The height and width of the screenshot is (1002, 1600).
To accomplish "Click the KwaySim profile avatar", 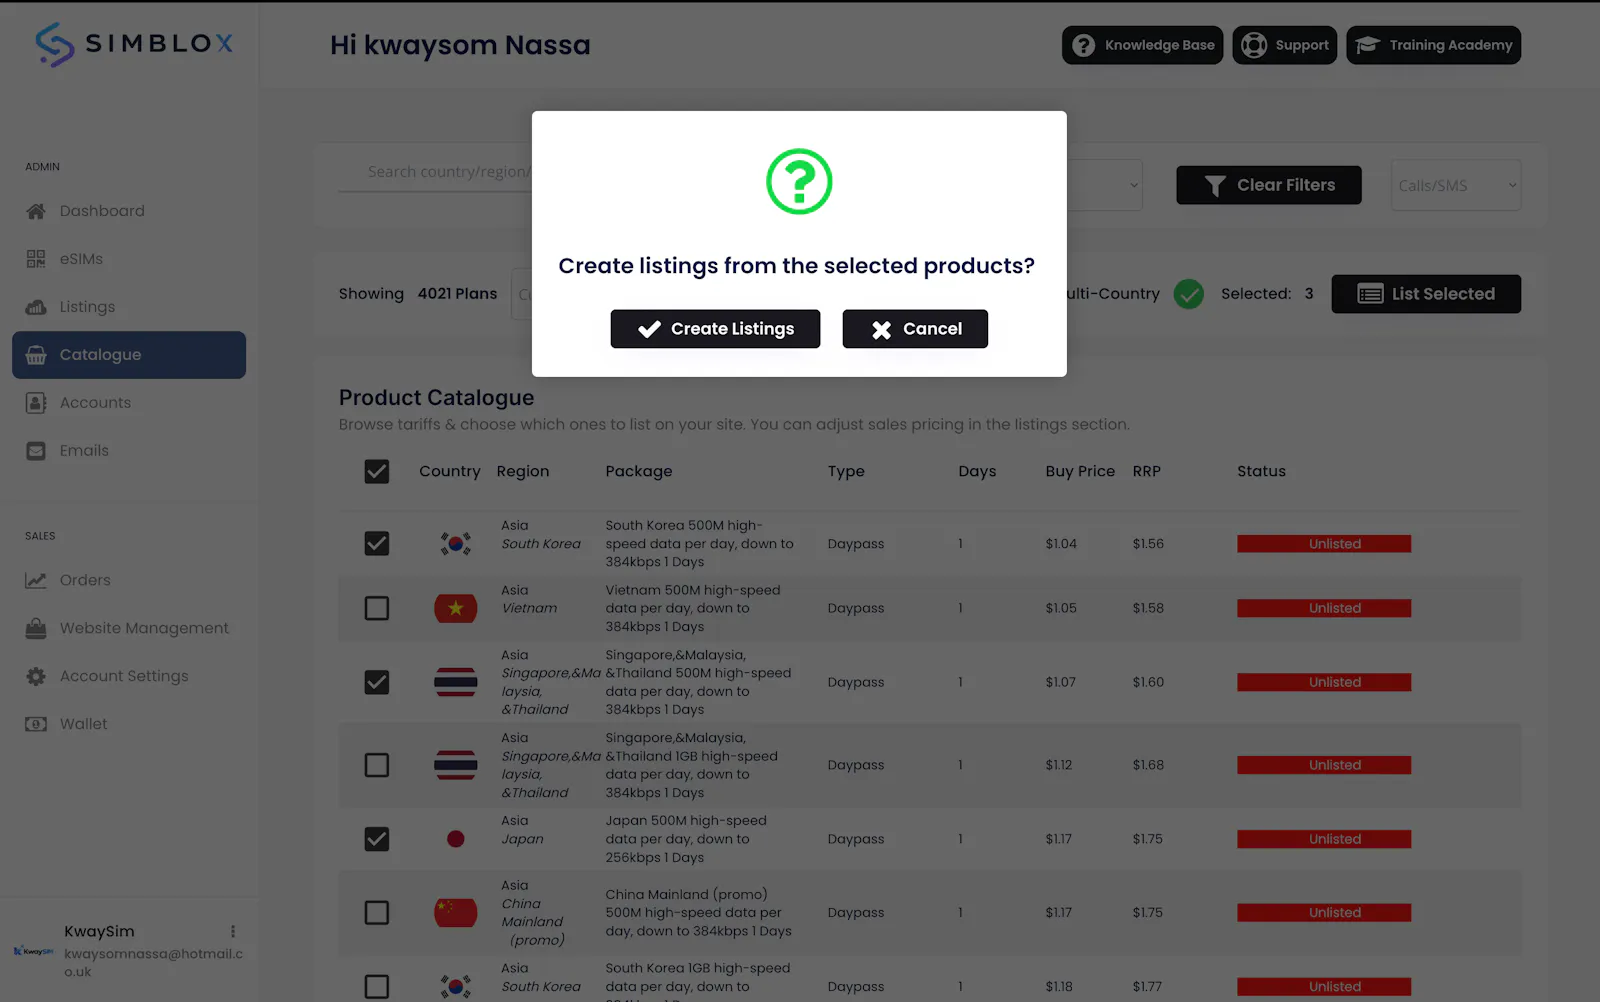I will coord(33,951).
